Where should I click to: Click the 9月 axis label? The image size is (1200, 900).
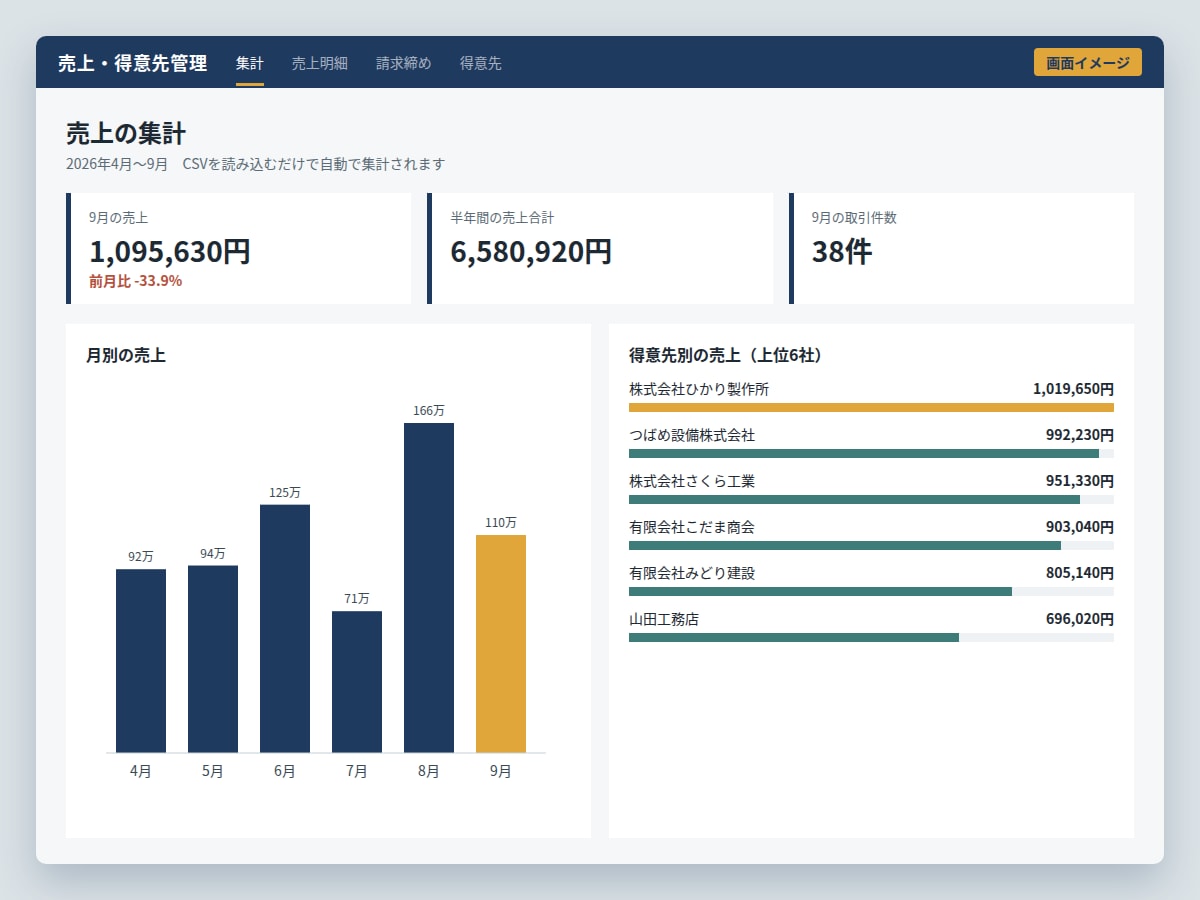tap(501, 771)
